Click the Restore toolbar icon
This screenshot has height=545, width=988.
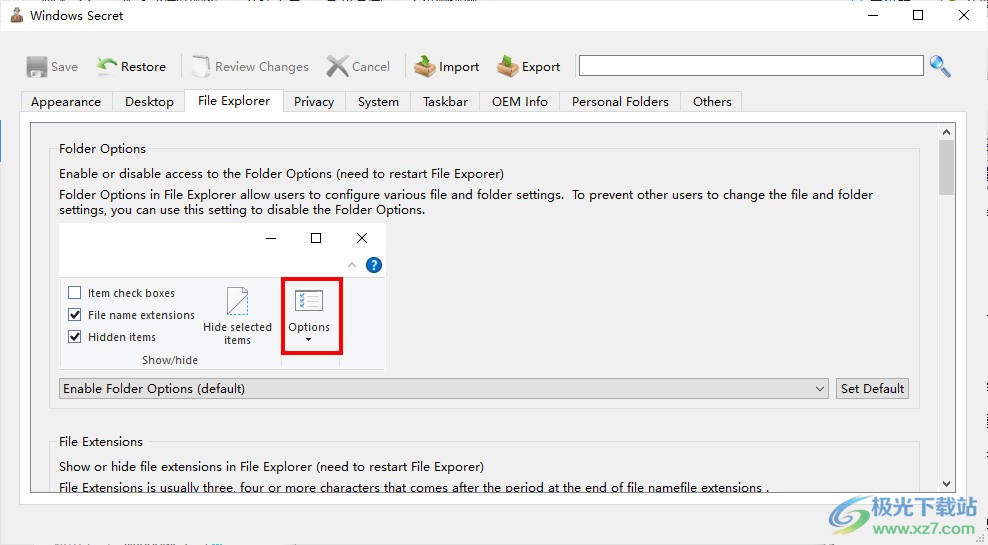tap(107, 67)
